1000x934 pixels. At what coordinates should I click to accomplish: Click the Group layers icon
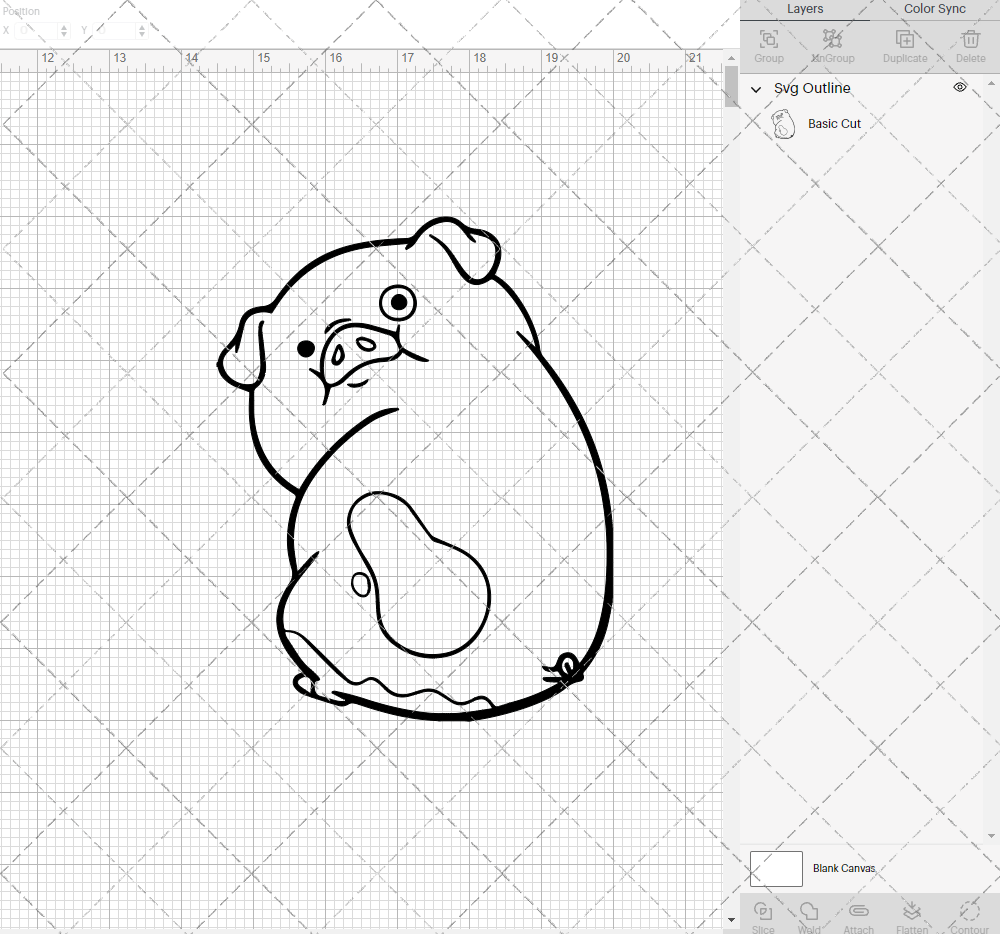click(768, 39)
